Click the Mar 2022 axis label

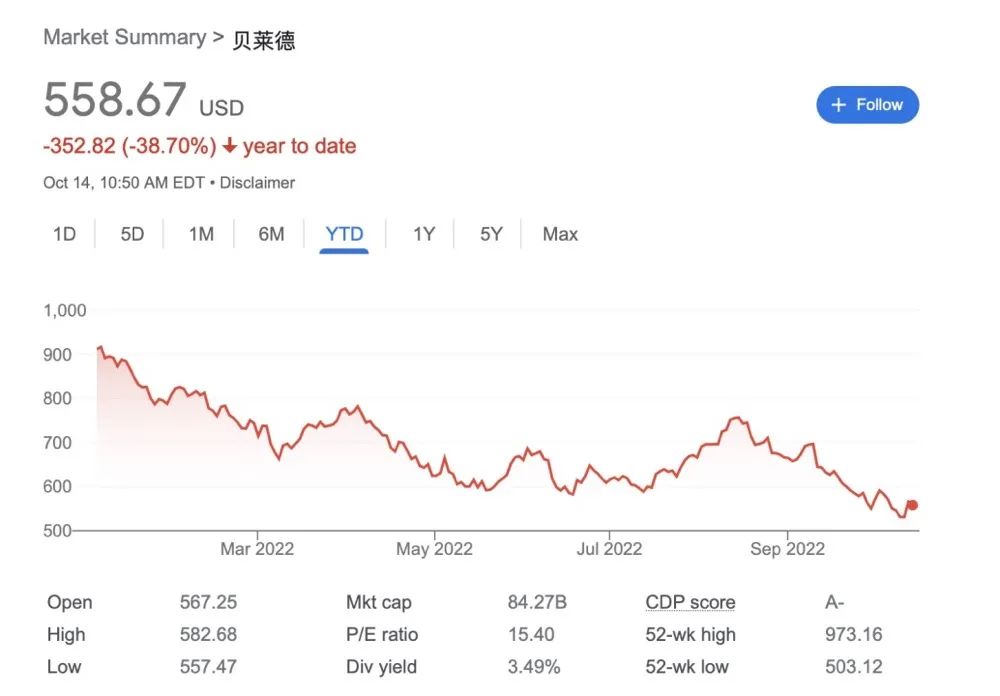(258, 549)
